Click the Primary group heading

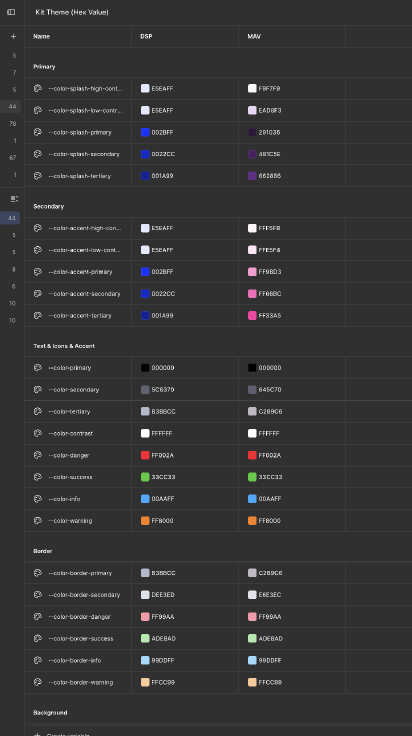coord(44,67)
